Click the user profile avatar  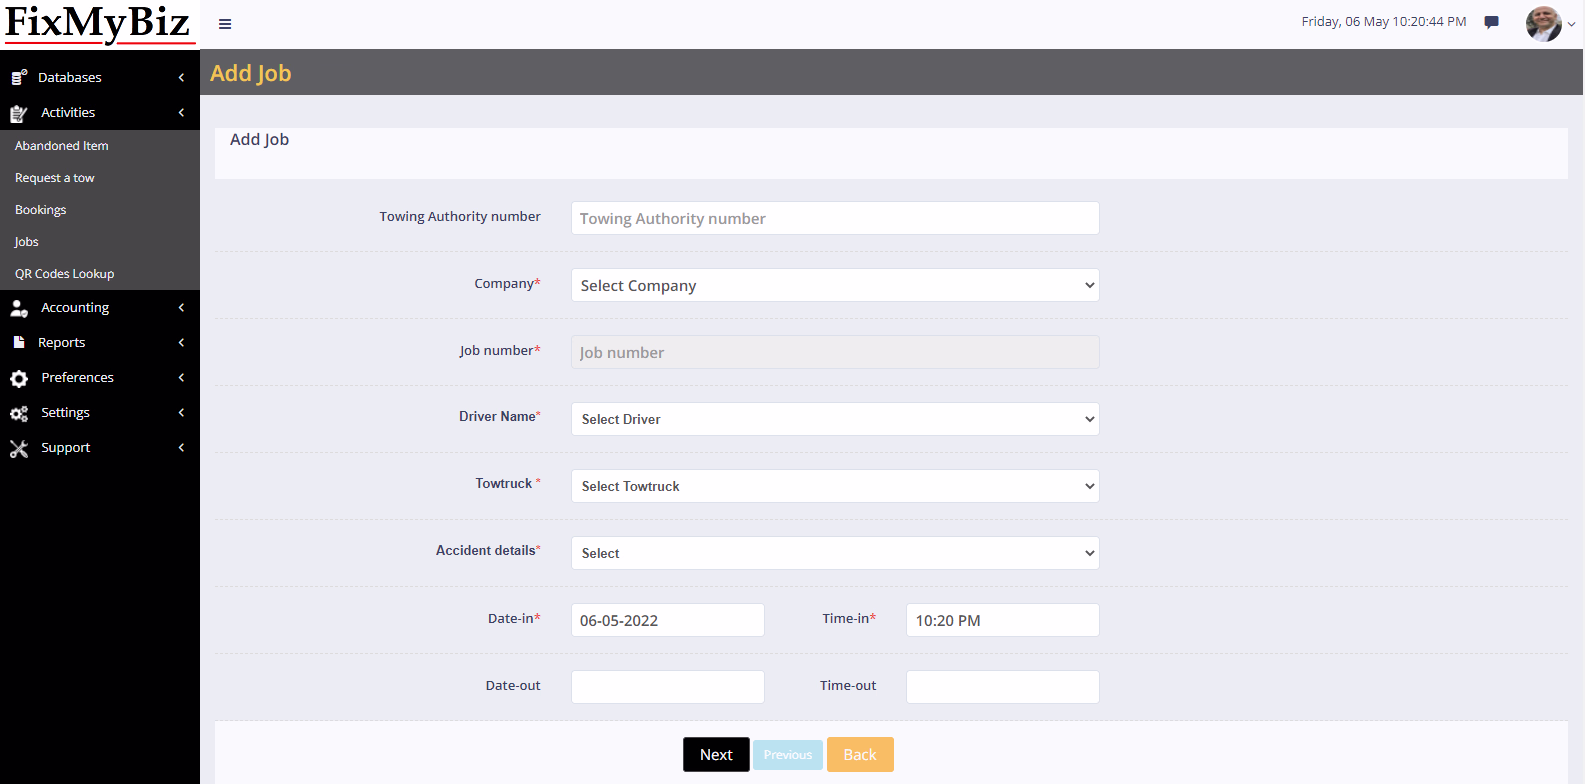pos(1543,24)
